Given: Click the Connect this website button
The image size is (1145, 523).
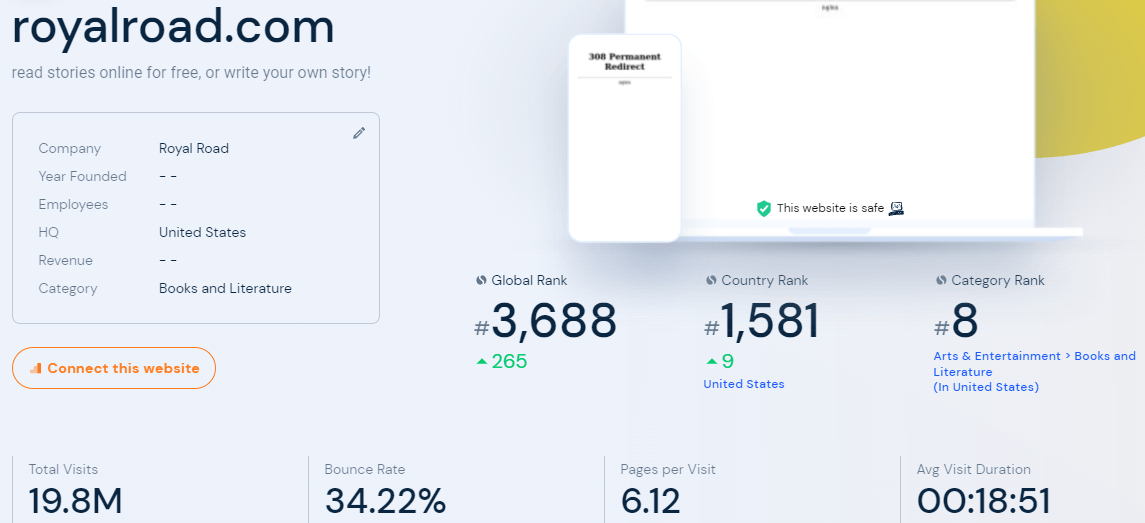Looking at the screenshot, I should [114, 368].
